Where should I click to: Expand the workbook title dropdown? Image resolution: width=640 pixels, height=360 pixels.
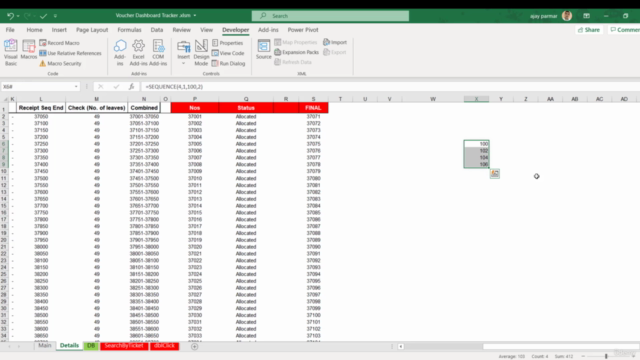[195, 16]
